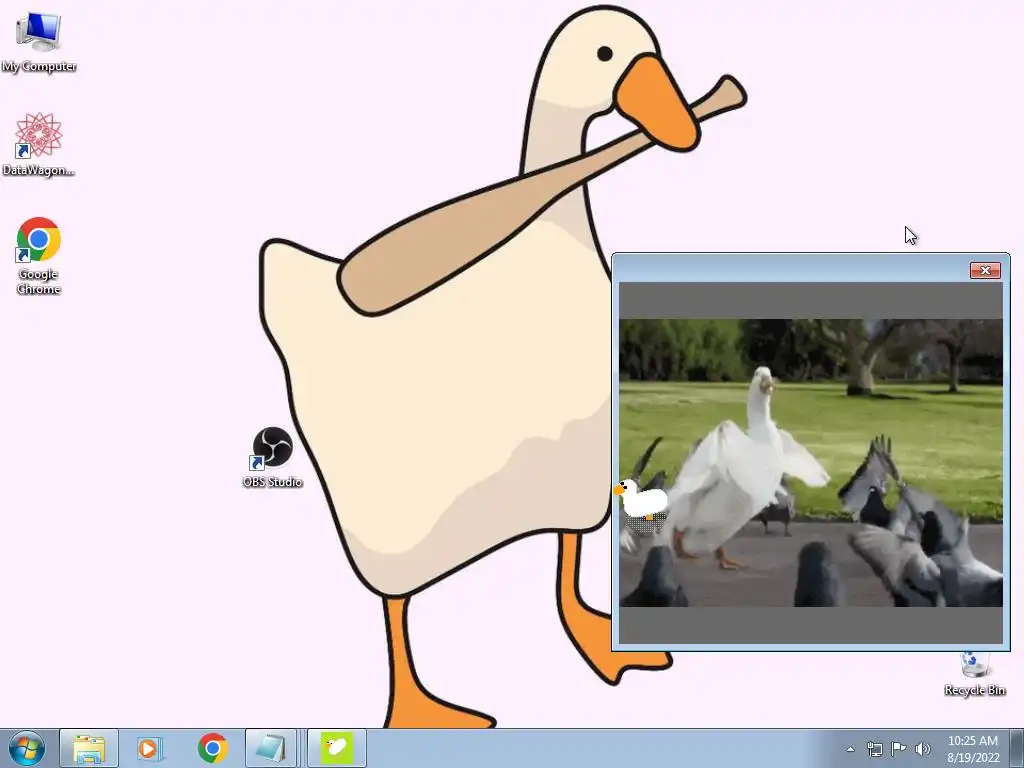Open the volume speaker tray icon
Image resolution: width=1024 pixels, height=768 pixels.
point(923,749)
